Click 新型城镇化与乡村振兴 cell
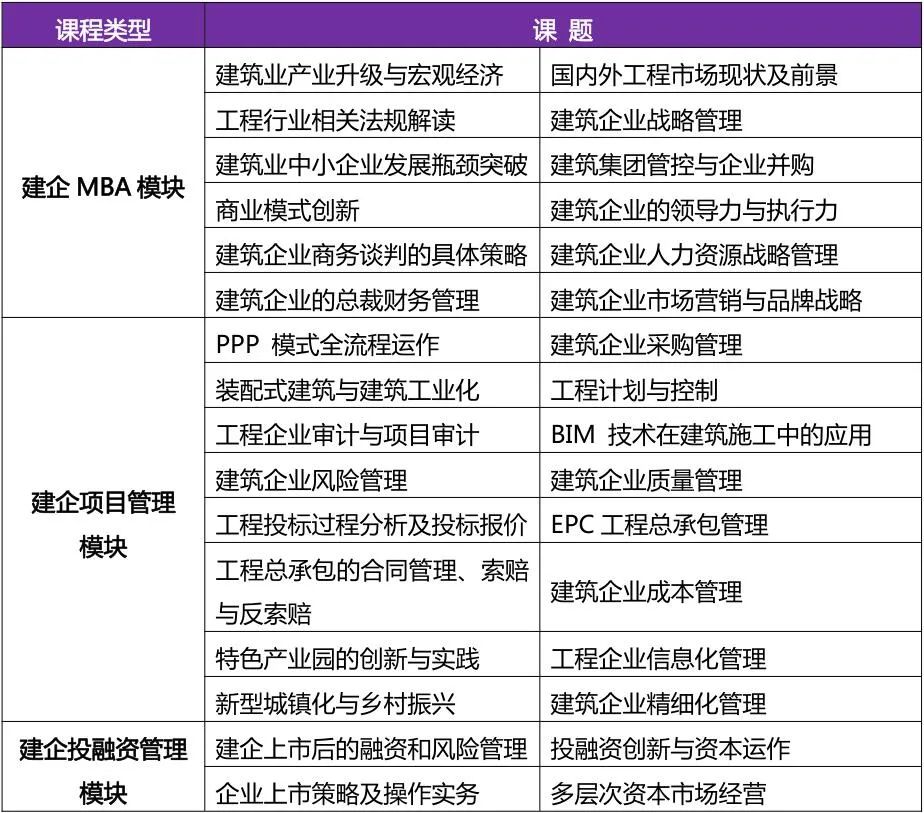The image size is (924, 813). 372,699
